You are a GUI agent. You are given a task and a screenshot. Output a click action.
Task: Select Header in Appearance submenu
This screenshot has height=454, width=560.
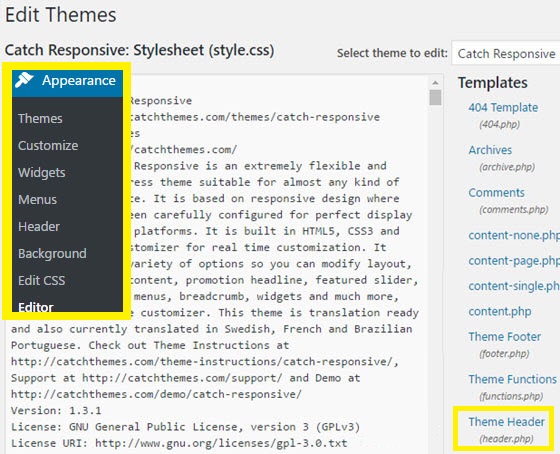(39, 226)
